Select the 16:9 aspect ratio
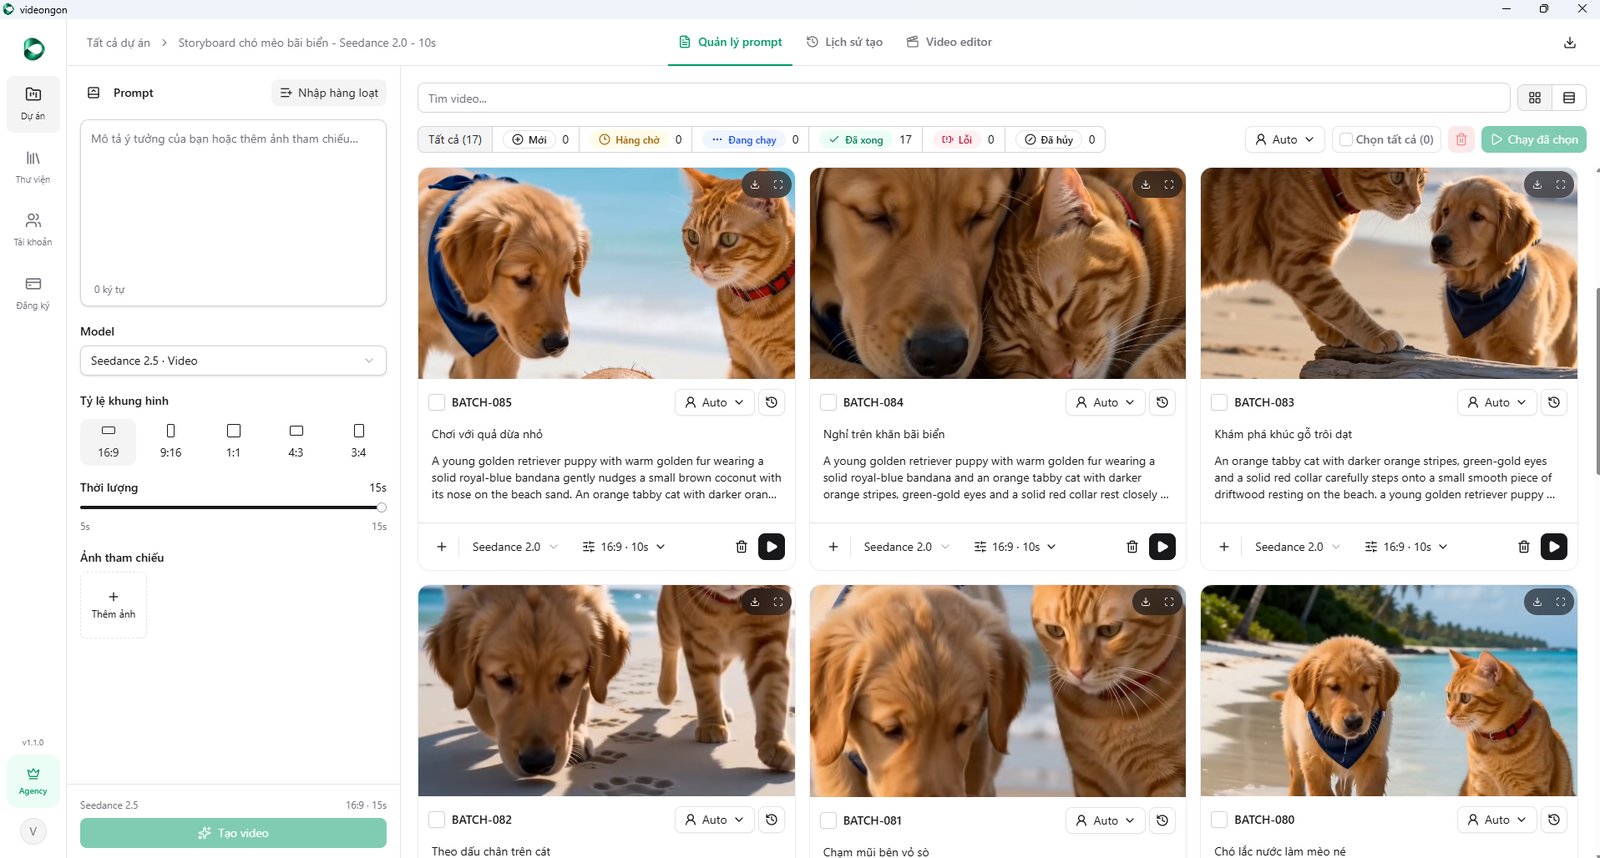This screenshot has width=1600, height=858. click(109, 441)
